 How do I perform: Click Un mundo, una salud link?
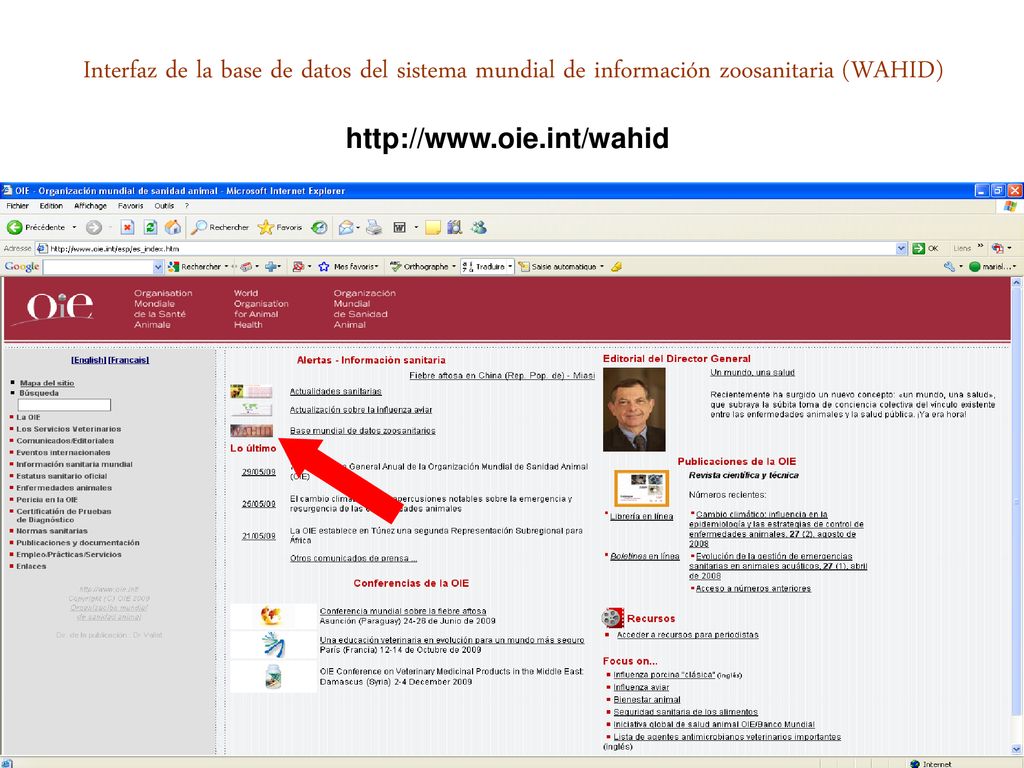pos(752,372)
